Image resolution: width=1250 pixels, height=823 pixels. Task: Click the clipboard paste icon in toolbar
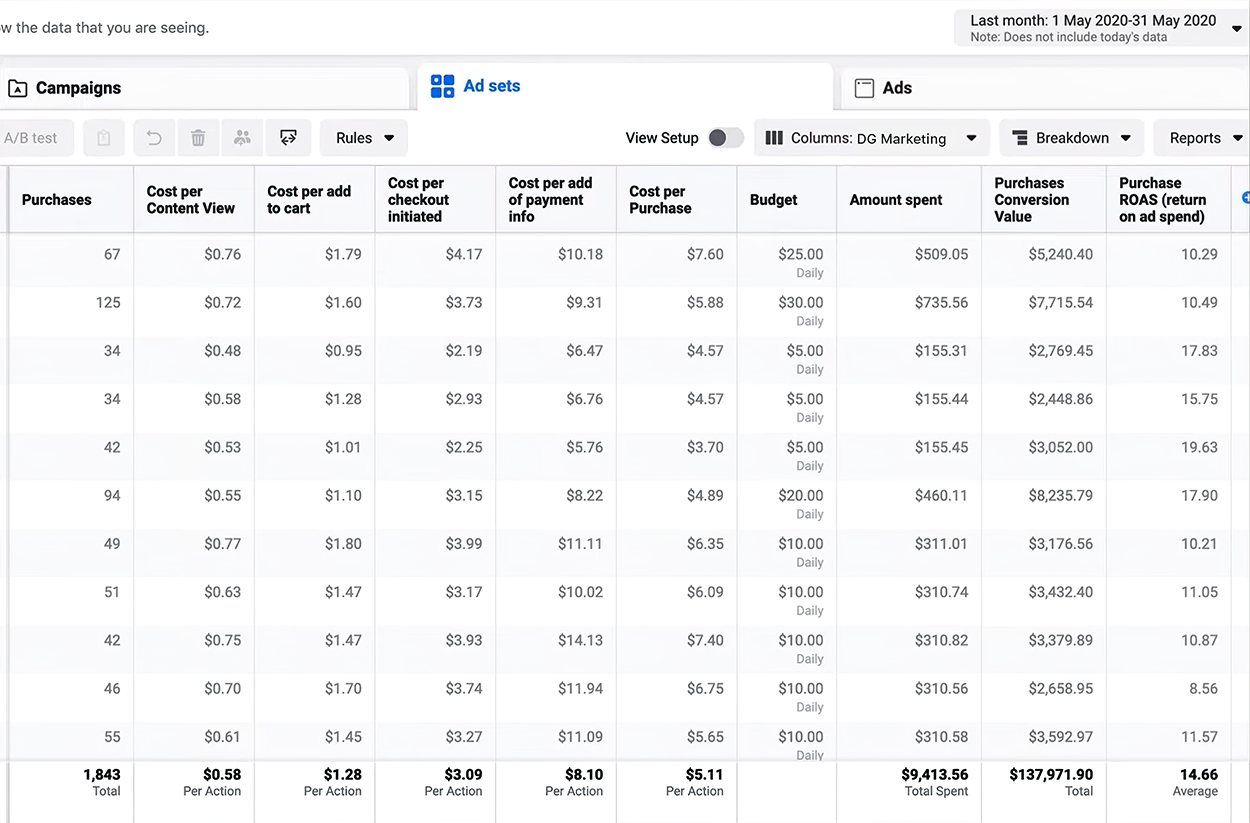pyautogui.click(x=104, y=138)
